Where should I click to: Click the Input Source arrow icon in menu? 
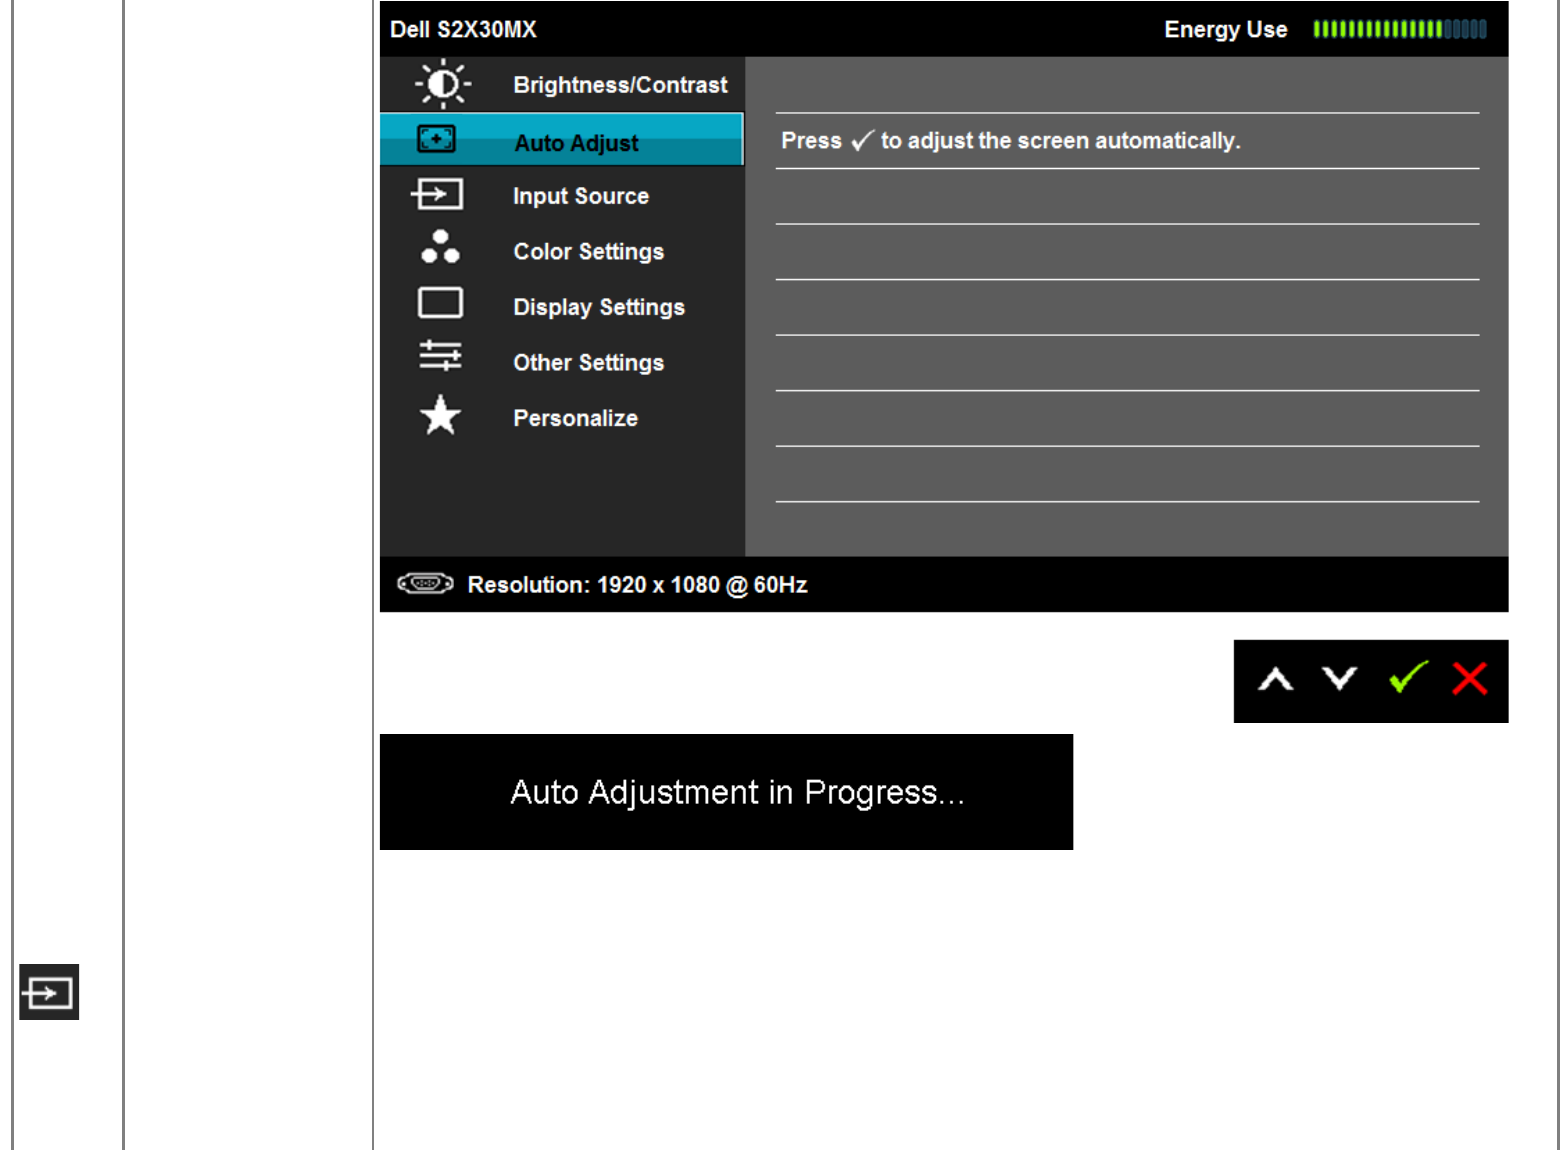(437, 193)
